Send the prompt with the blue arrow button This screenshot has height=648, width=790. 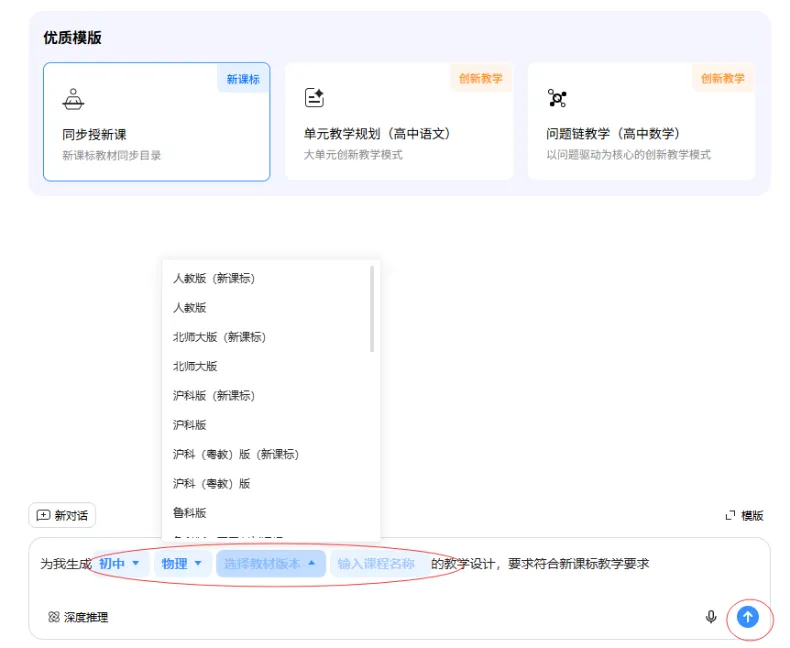[748, 617]
